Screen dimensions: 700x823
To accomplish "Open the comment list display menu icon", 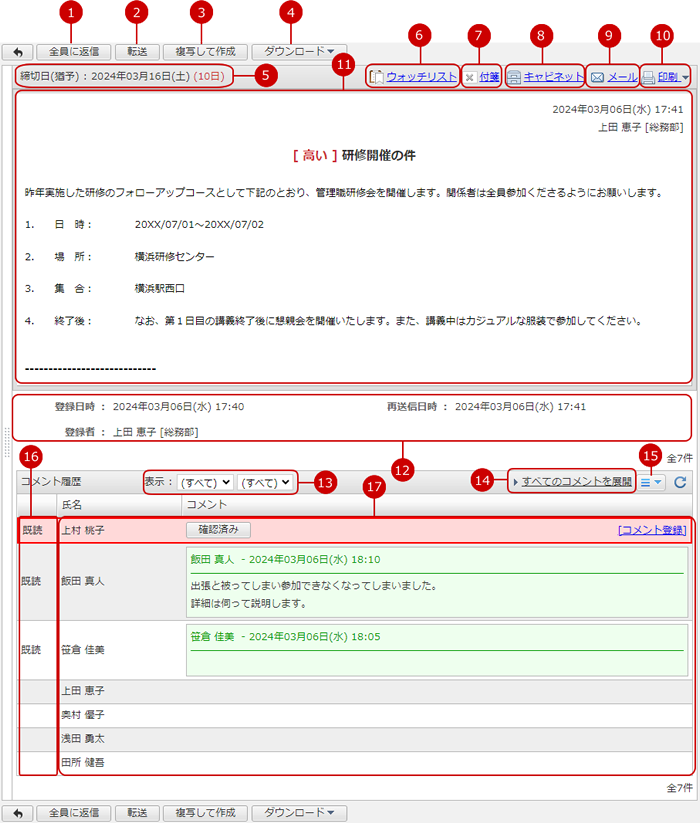I will coord(651,482).
